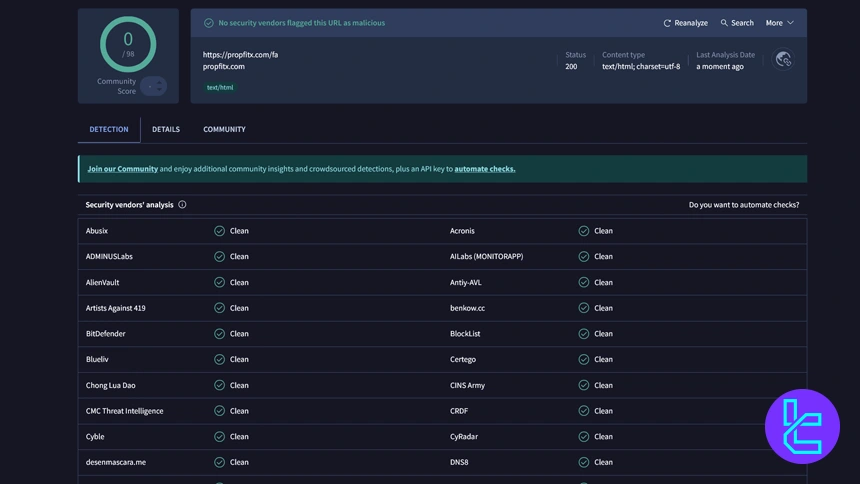Click the Blueliv clean check icon
Viewport: 860px width, 484px height.
click(219, 359)
